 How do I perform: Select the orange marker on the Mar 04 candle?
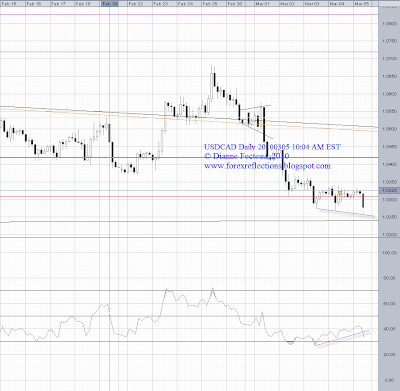pyautogui.click(x=340, y=193)
